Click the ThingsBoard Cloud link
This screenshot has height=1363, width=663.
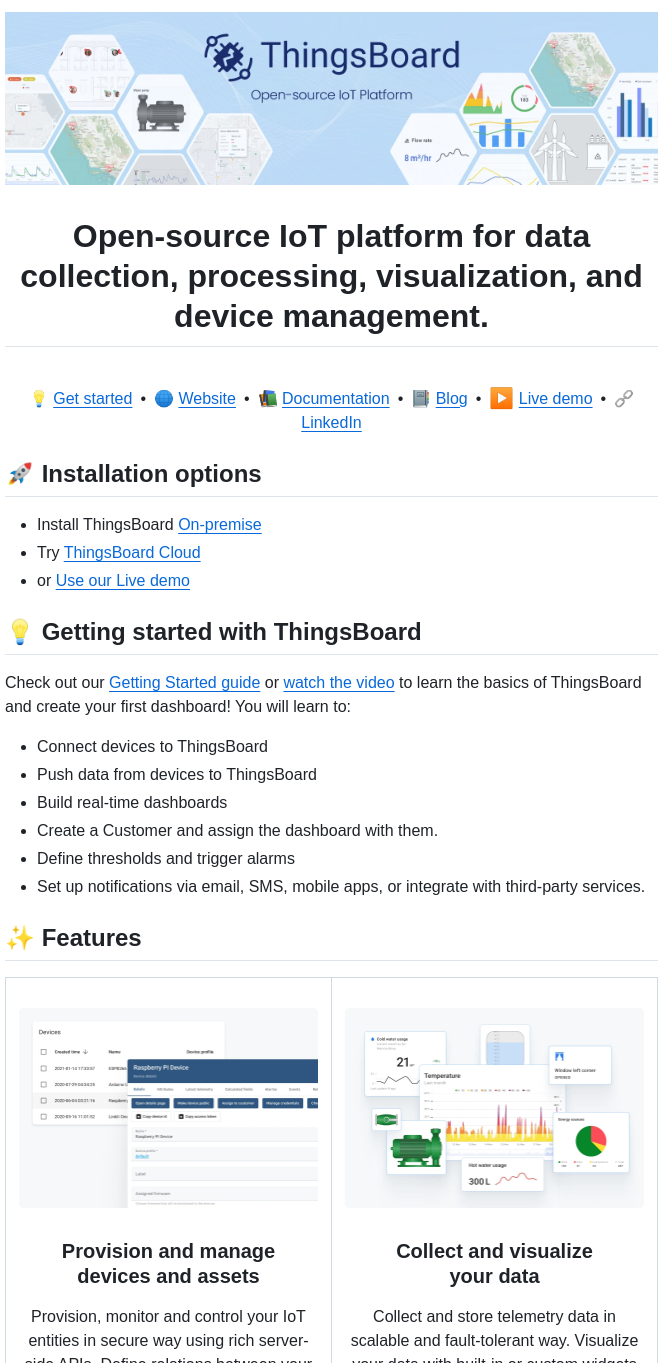[132, 552]
